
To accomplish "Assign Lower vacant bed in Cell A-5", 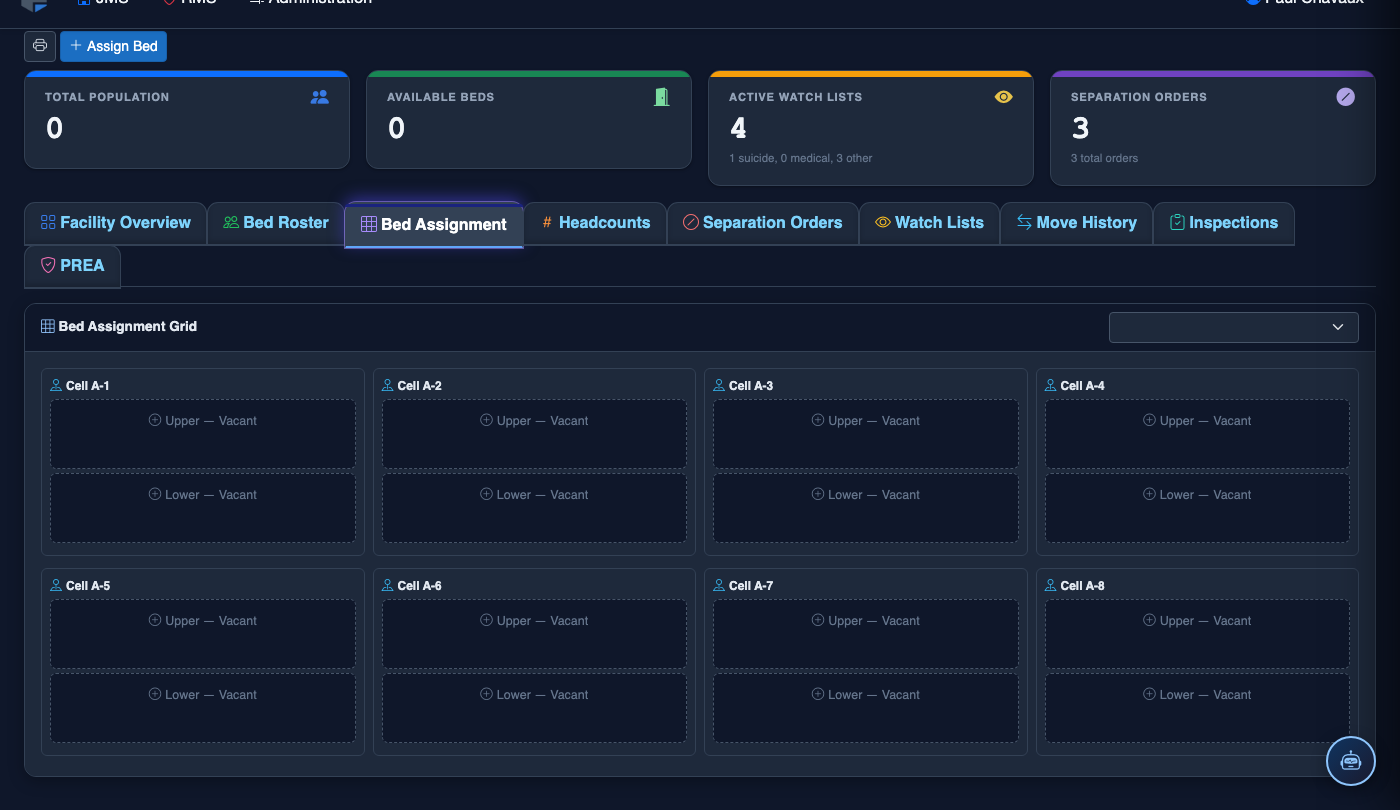I will click(x=203, y=708).
